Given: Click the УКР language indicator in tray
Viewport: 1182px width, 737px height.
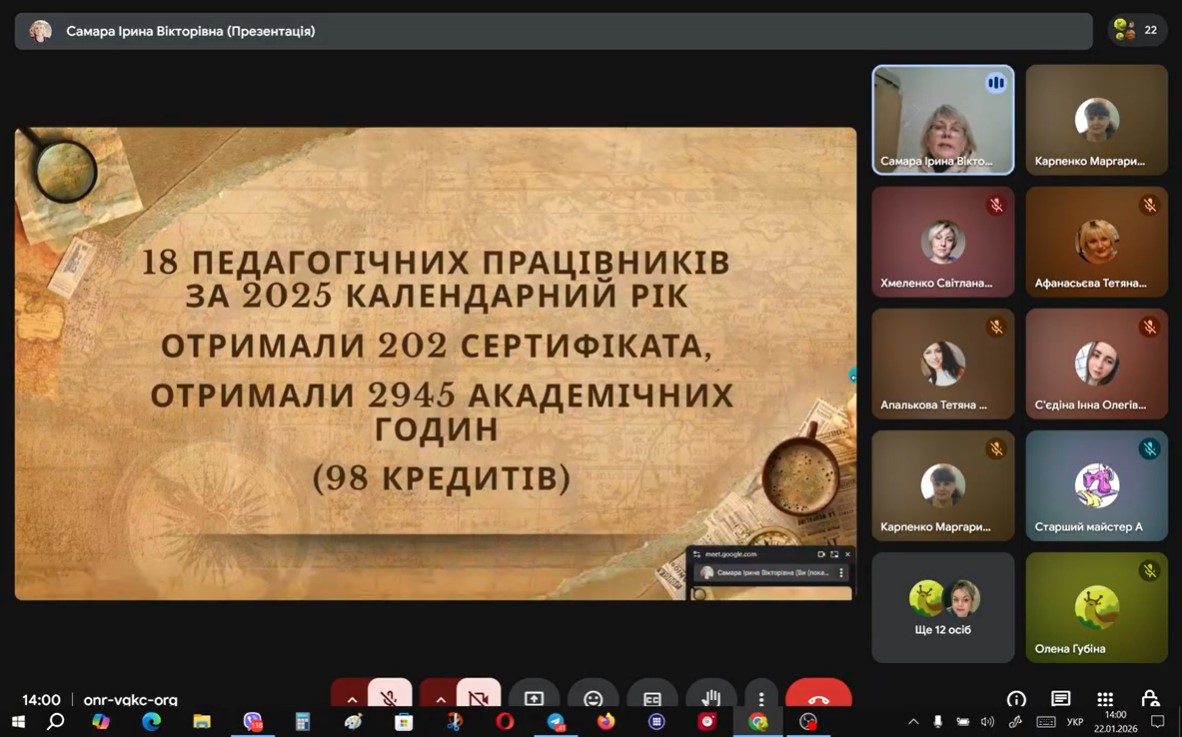Looking at the screenshot, I should tap(1075, 722).
